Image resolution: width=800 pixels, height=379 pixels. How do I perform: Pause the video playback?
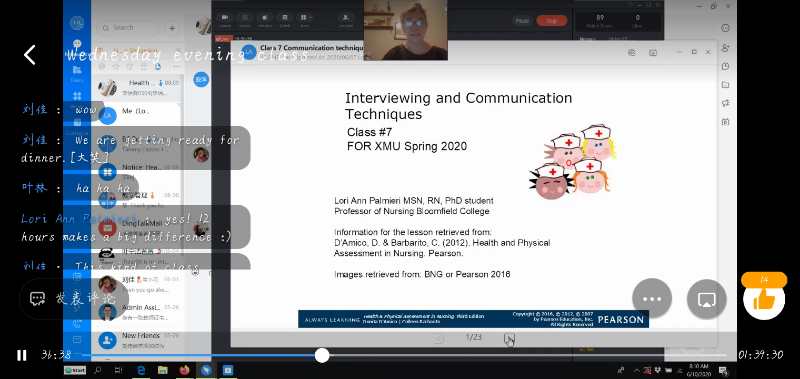pos(21,356)
